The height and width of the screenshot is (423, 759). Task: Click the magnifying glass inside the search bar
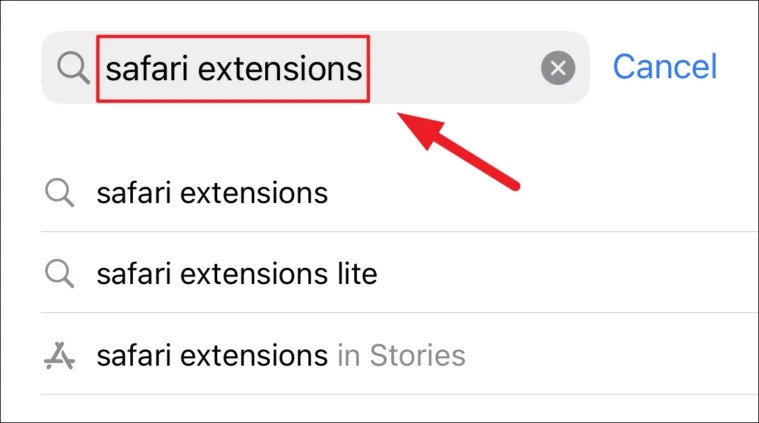tap(73, 68)
